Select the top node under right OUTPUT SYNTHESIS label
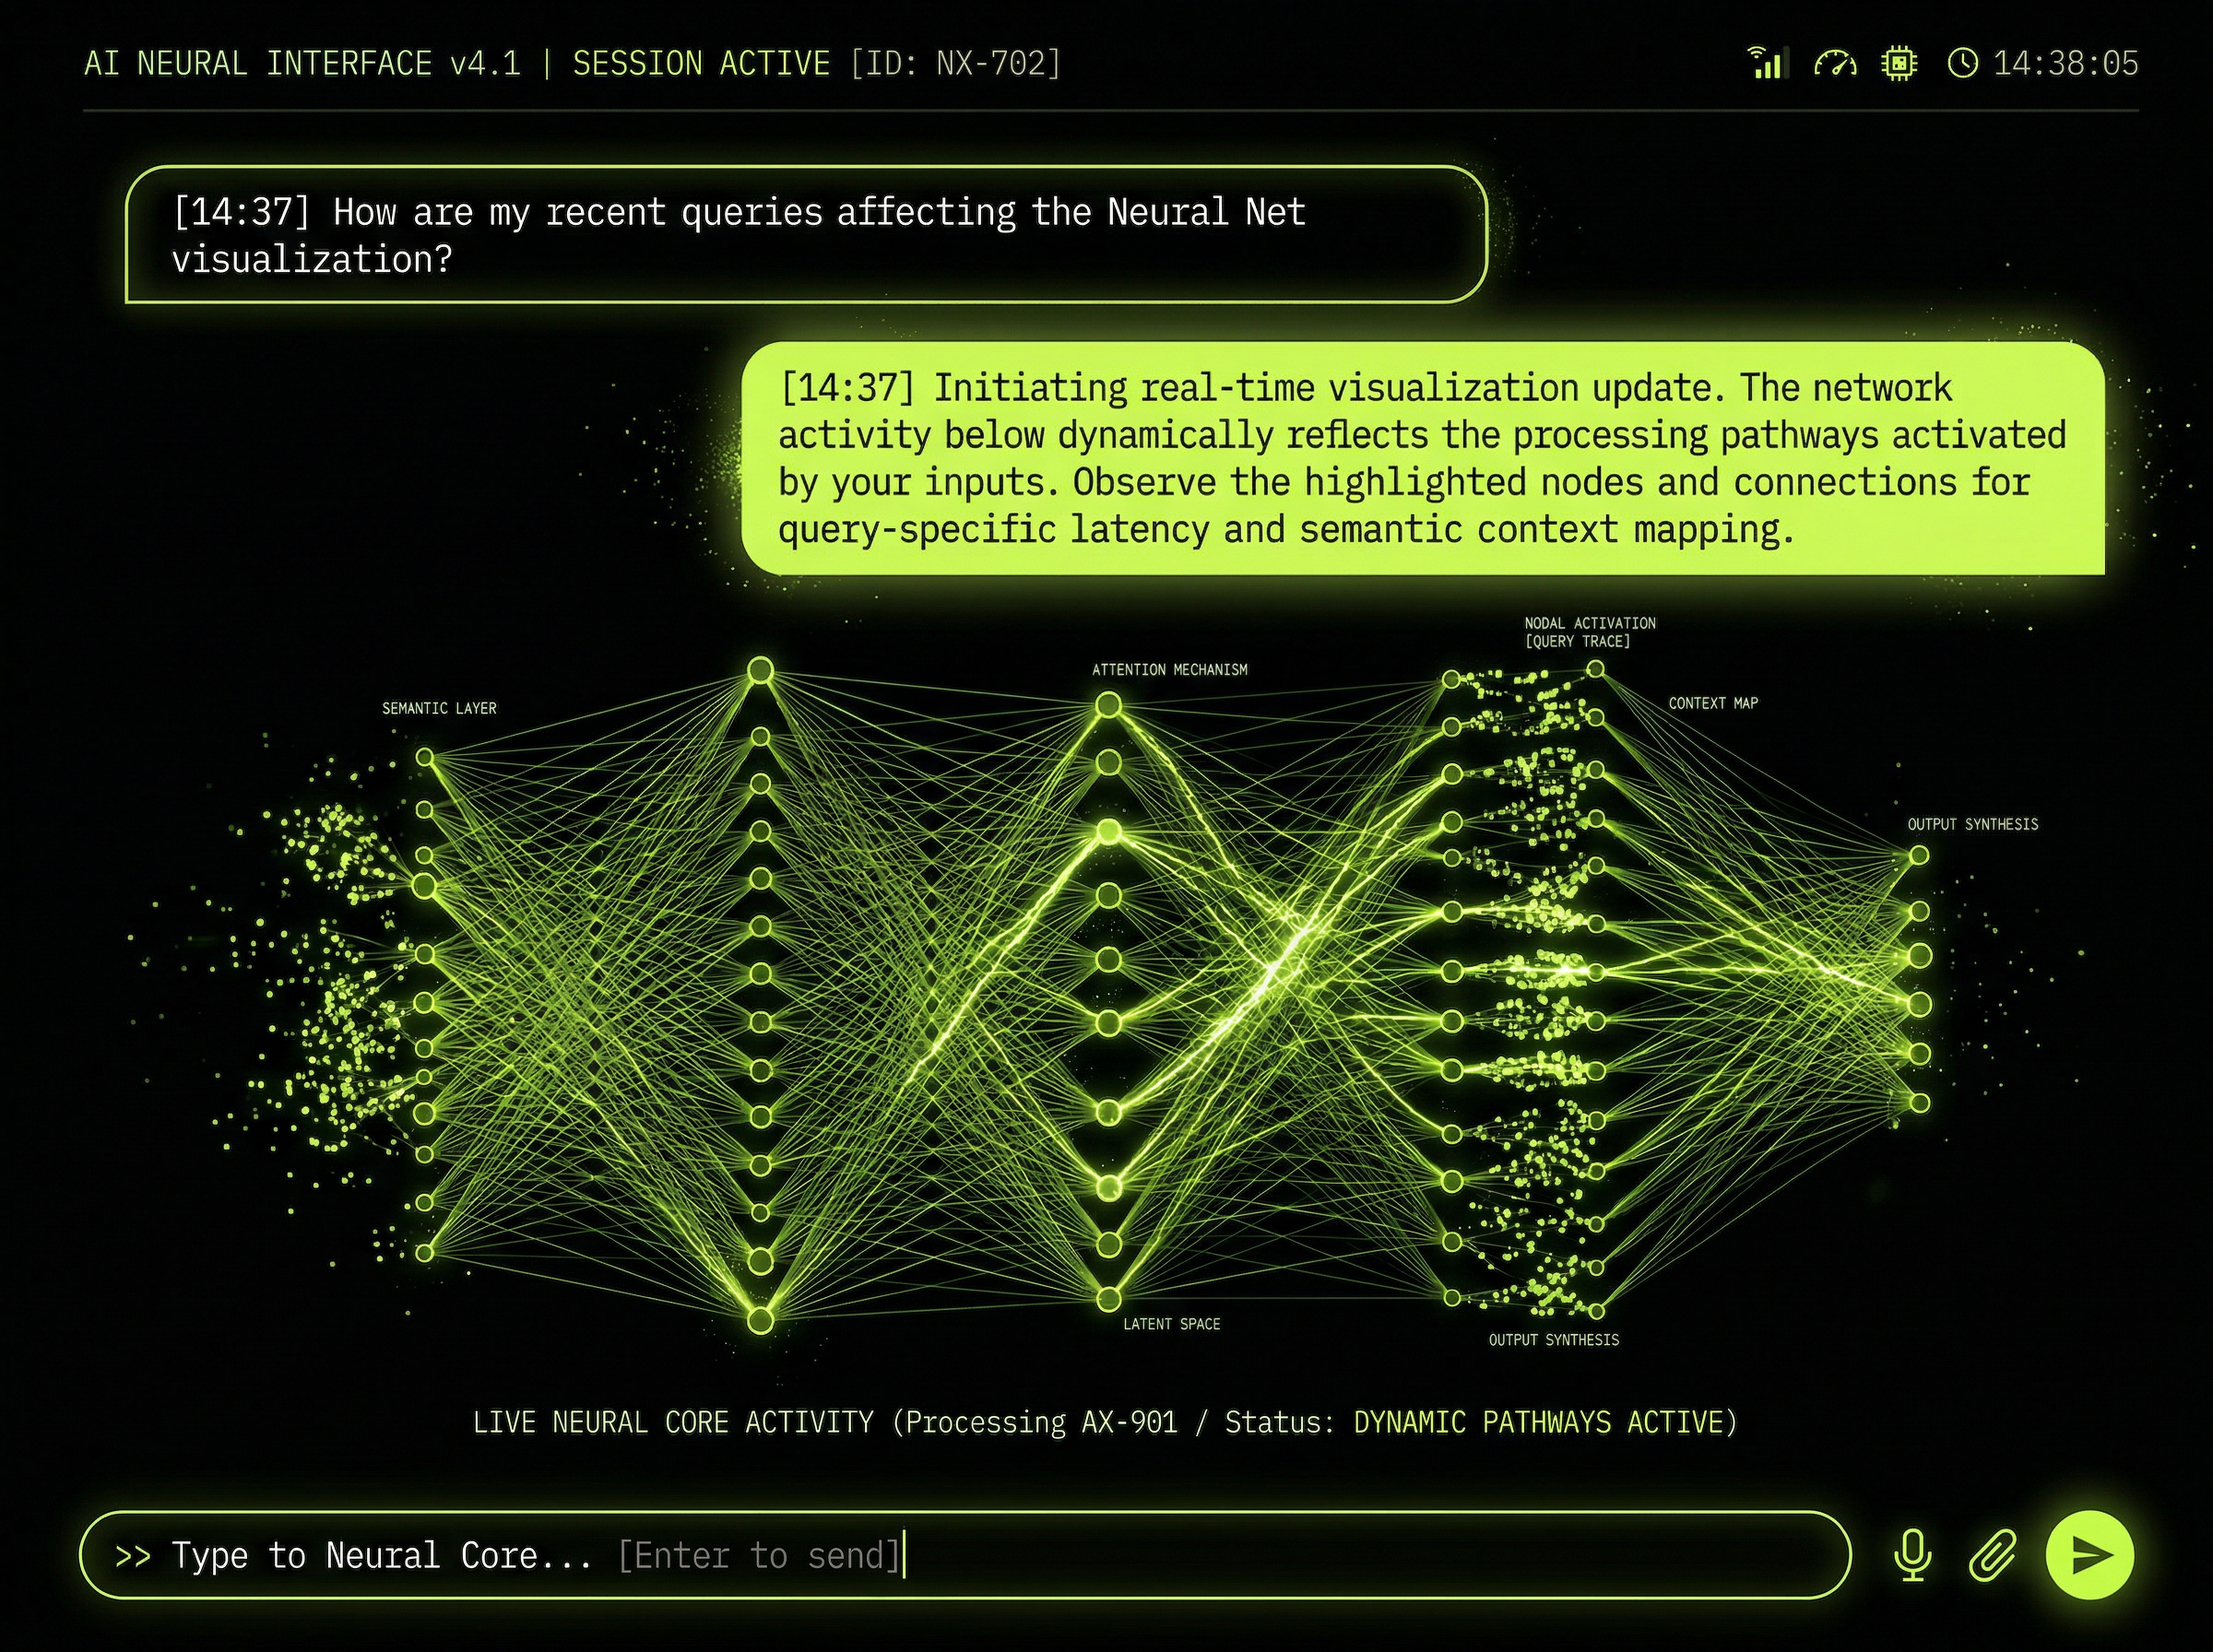 pyautogui.click(x=1918, y=856)
